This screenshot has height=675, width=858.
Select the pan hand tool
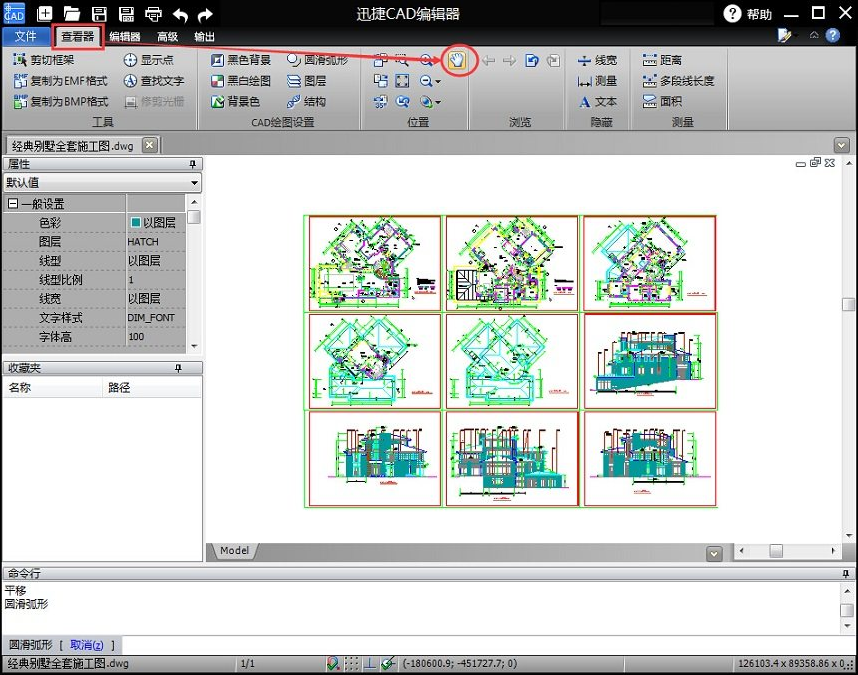coord(459,60)
